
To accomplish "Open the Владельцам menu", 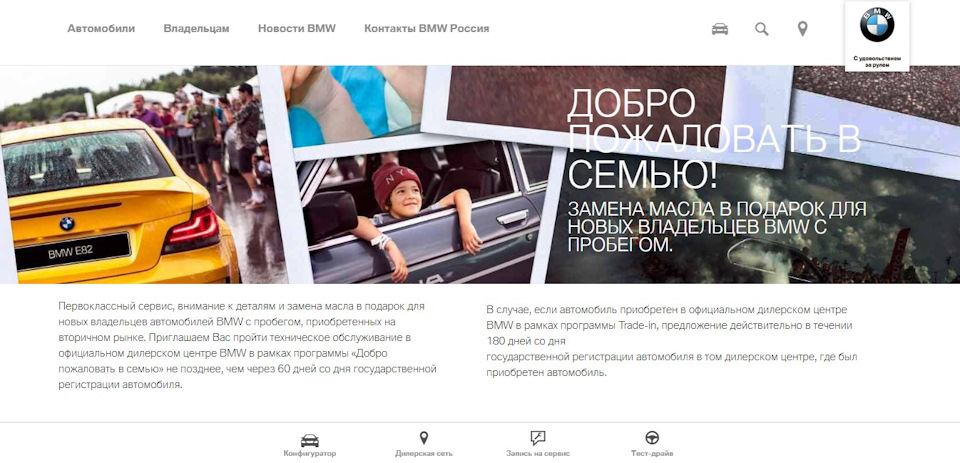I will point(197,29).
